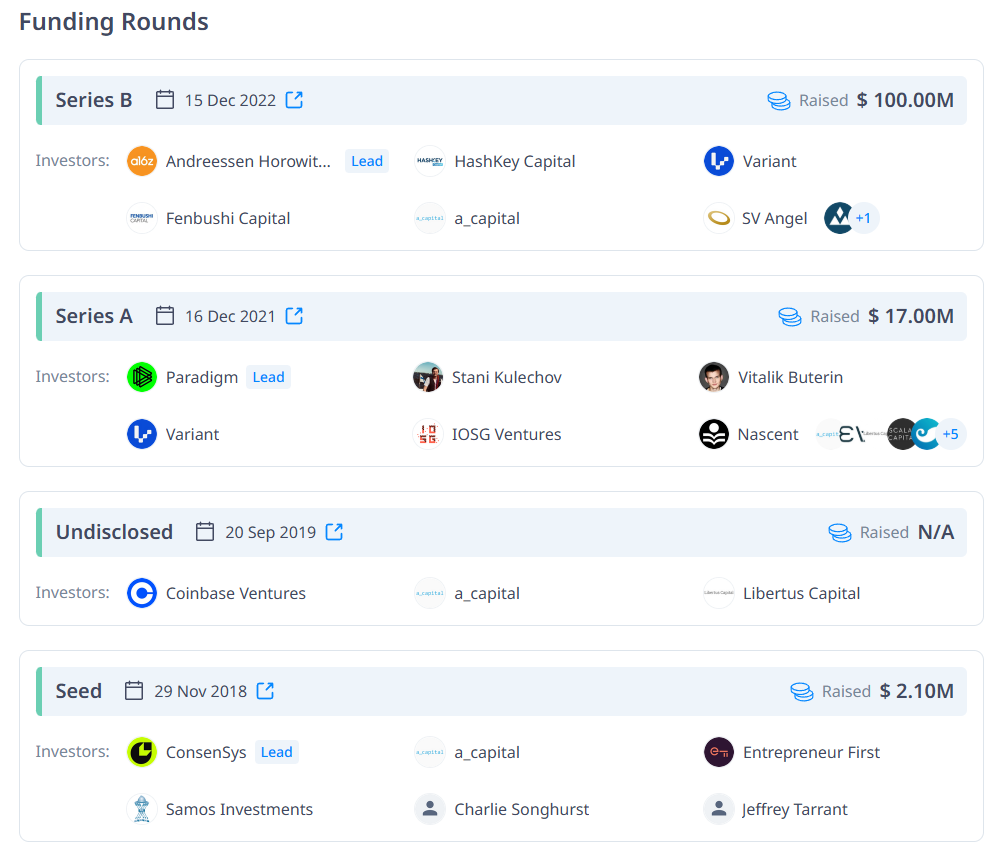Screen dimensions: 989x857
Task: Click the Samos Investments logo
Action: pyautogui.click(x=142, y=809)
